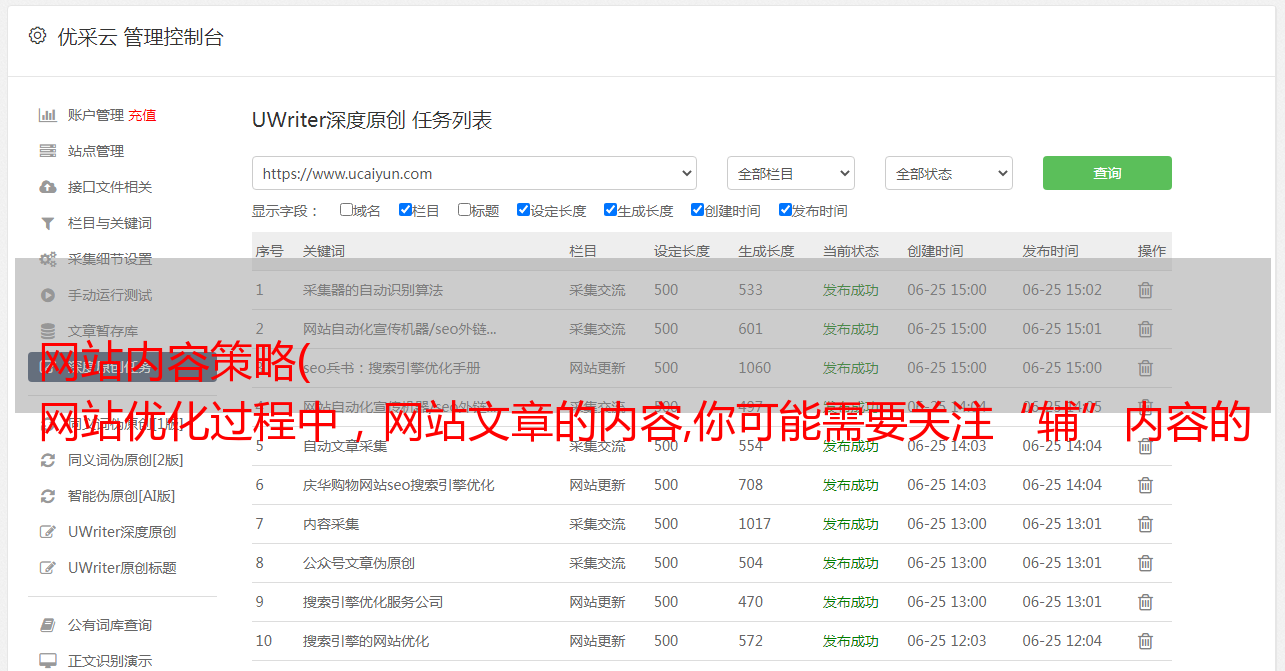Click keyword 庆华购物网站seo搜索引擎优化
The image size is (1285, 671).
(399, 485)
